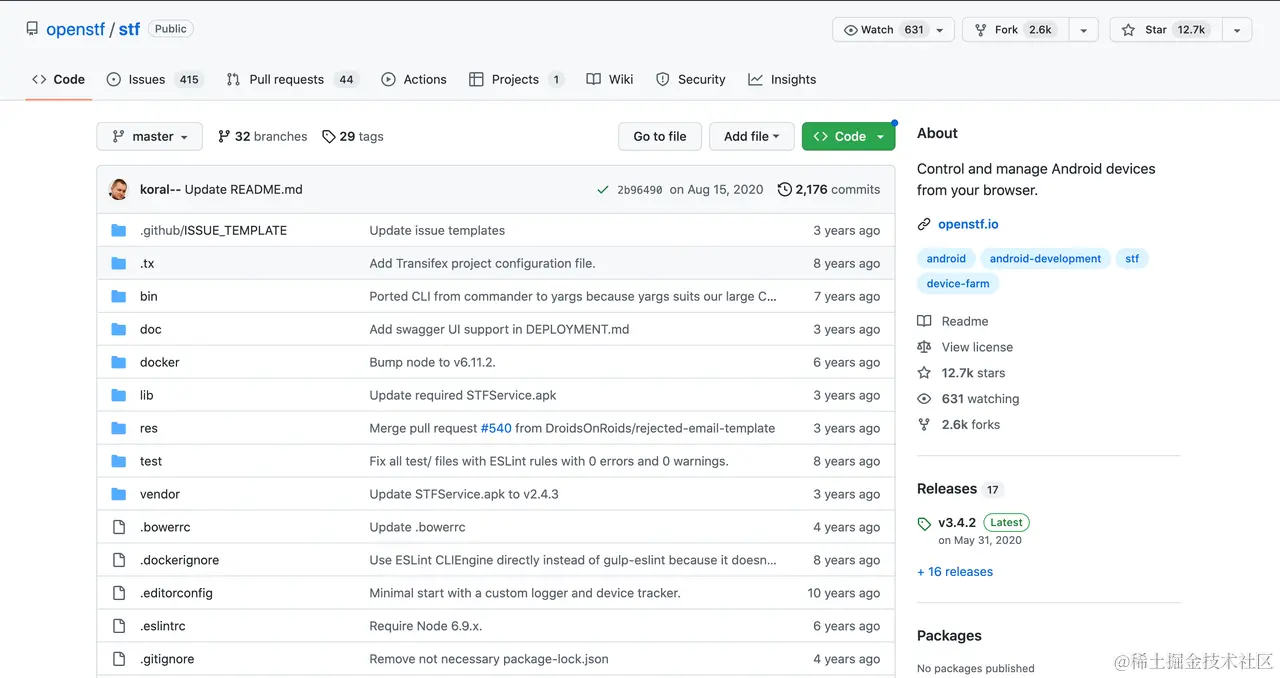The height and width of the screenshot is (678, 1280).
Task: Click the .eslintrc file icon
Action: point(119,626)
